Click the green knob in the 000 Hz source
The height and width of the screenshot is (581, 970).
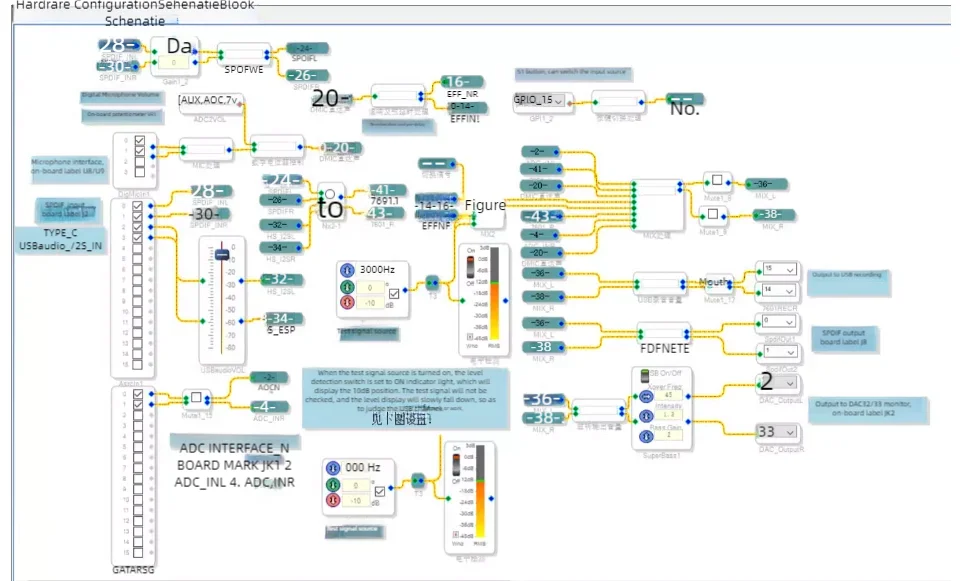pyautogui.click(x=333, y=484)
